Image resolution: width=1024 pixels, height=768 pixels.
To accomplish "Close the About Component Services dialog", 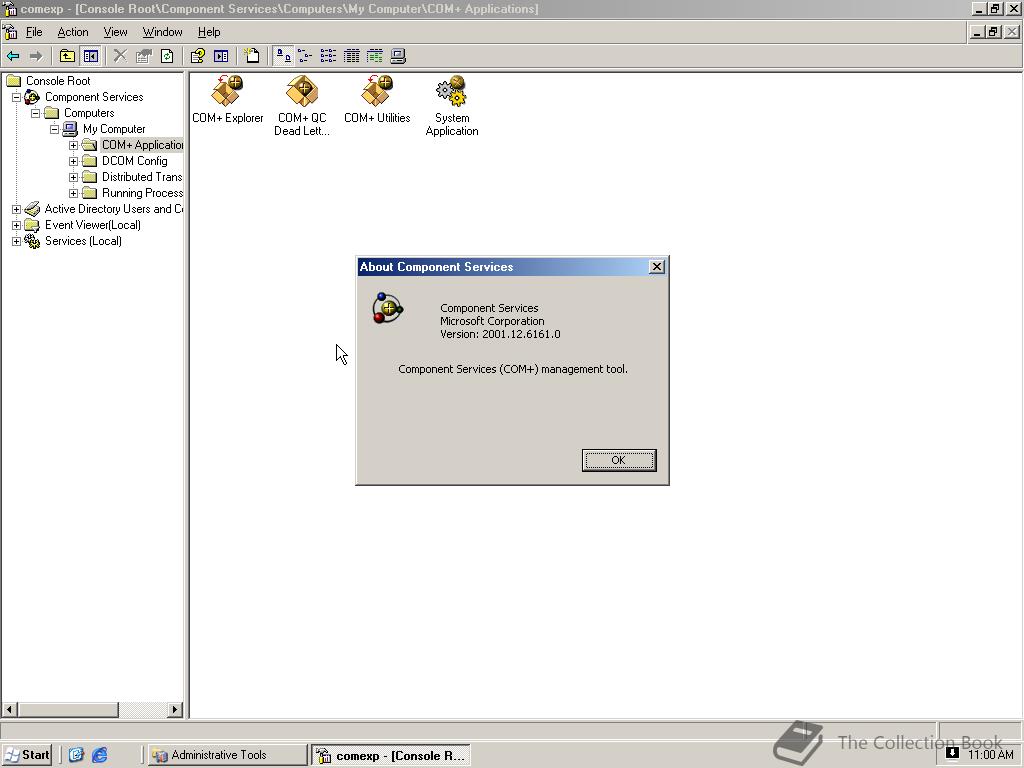I will pyautogui.click(x=657, y=266).
